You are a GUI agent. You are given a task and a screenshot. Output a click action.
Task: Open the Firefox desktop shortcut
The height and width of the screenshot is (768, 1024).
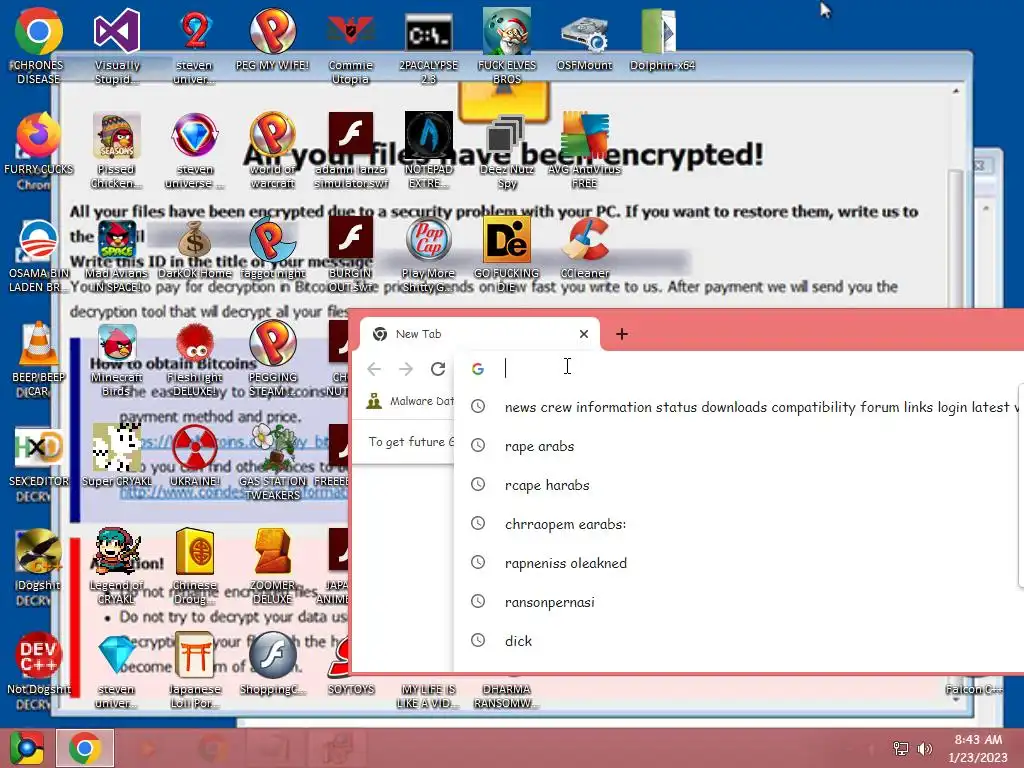click(x=39, y=135)
